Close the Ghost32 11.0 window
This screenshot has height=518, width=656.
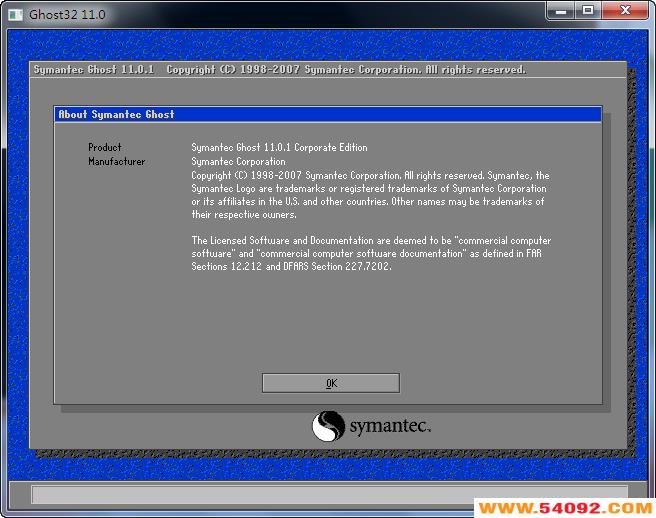click(x=625, y=10)
